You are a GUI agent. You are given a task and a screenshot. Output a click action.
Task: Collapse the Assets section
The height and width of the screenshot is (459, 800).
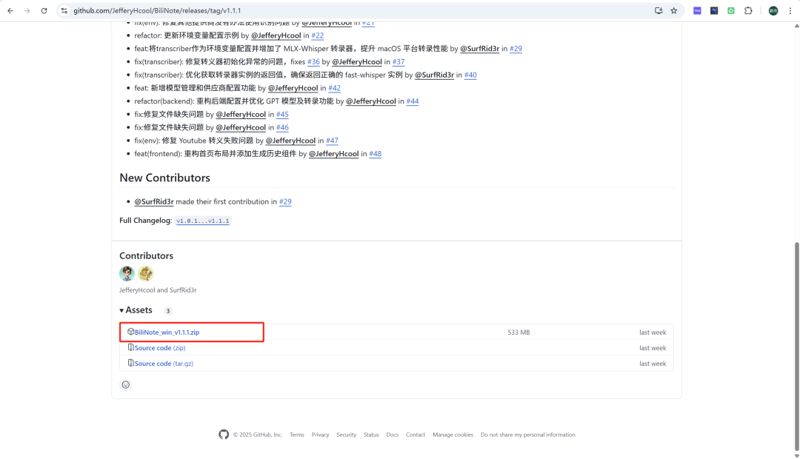136,310
